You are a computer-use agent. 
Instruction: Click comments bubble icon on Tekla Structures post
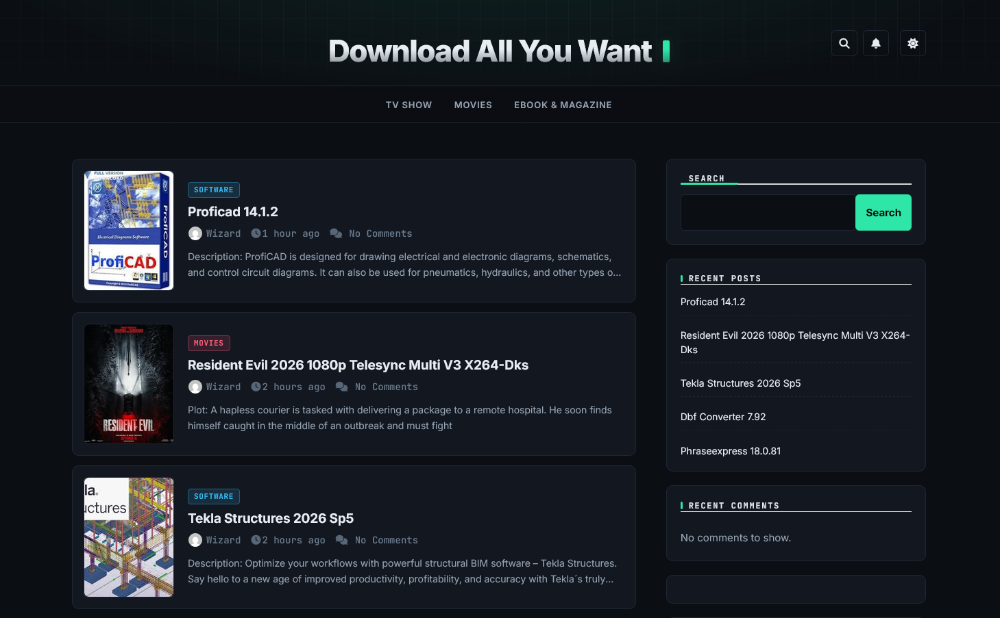pyautogui.click(x=342, y=540)
